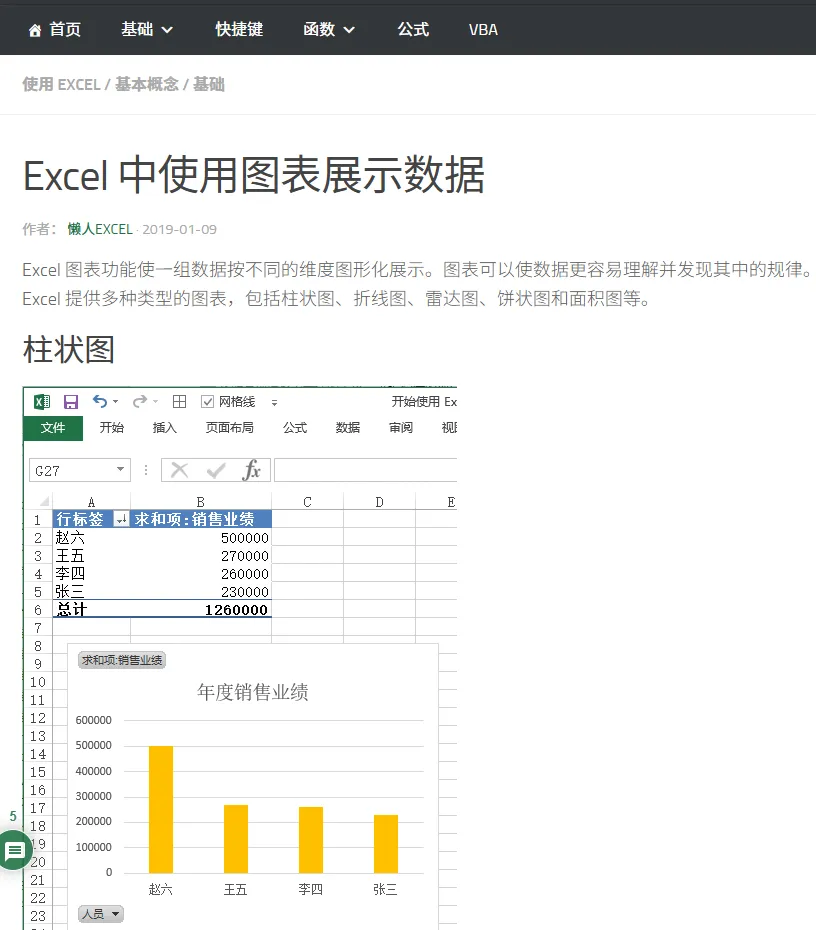This screenshot has width=816, height=930.
Task: Click the formula bar input area
Action: [x=365, y=470]
